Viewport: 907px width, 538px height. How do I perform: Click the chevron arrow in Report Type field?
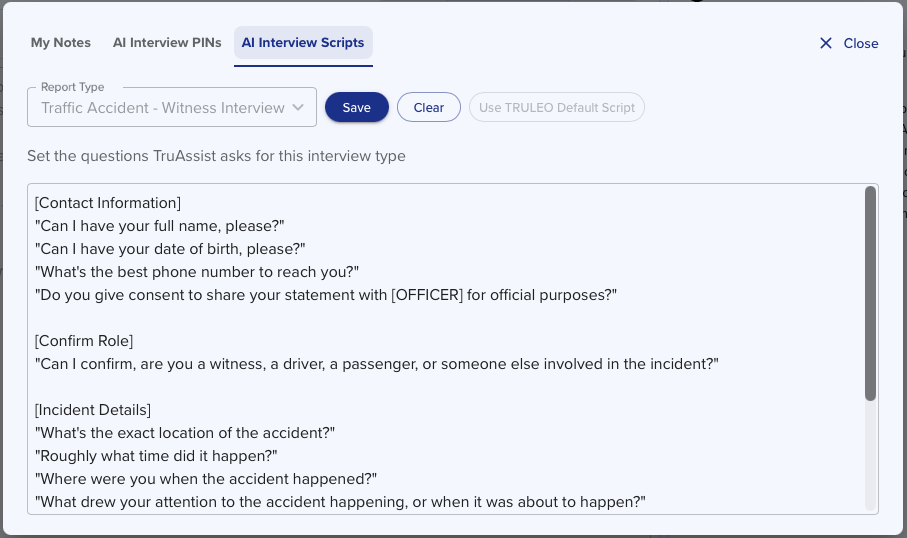(x=298, y=108)
